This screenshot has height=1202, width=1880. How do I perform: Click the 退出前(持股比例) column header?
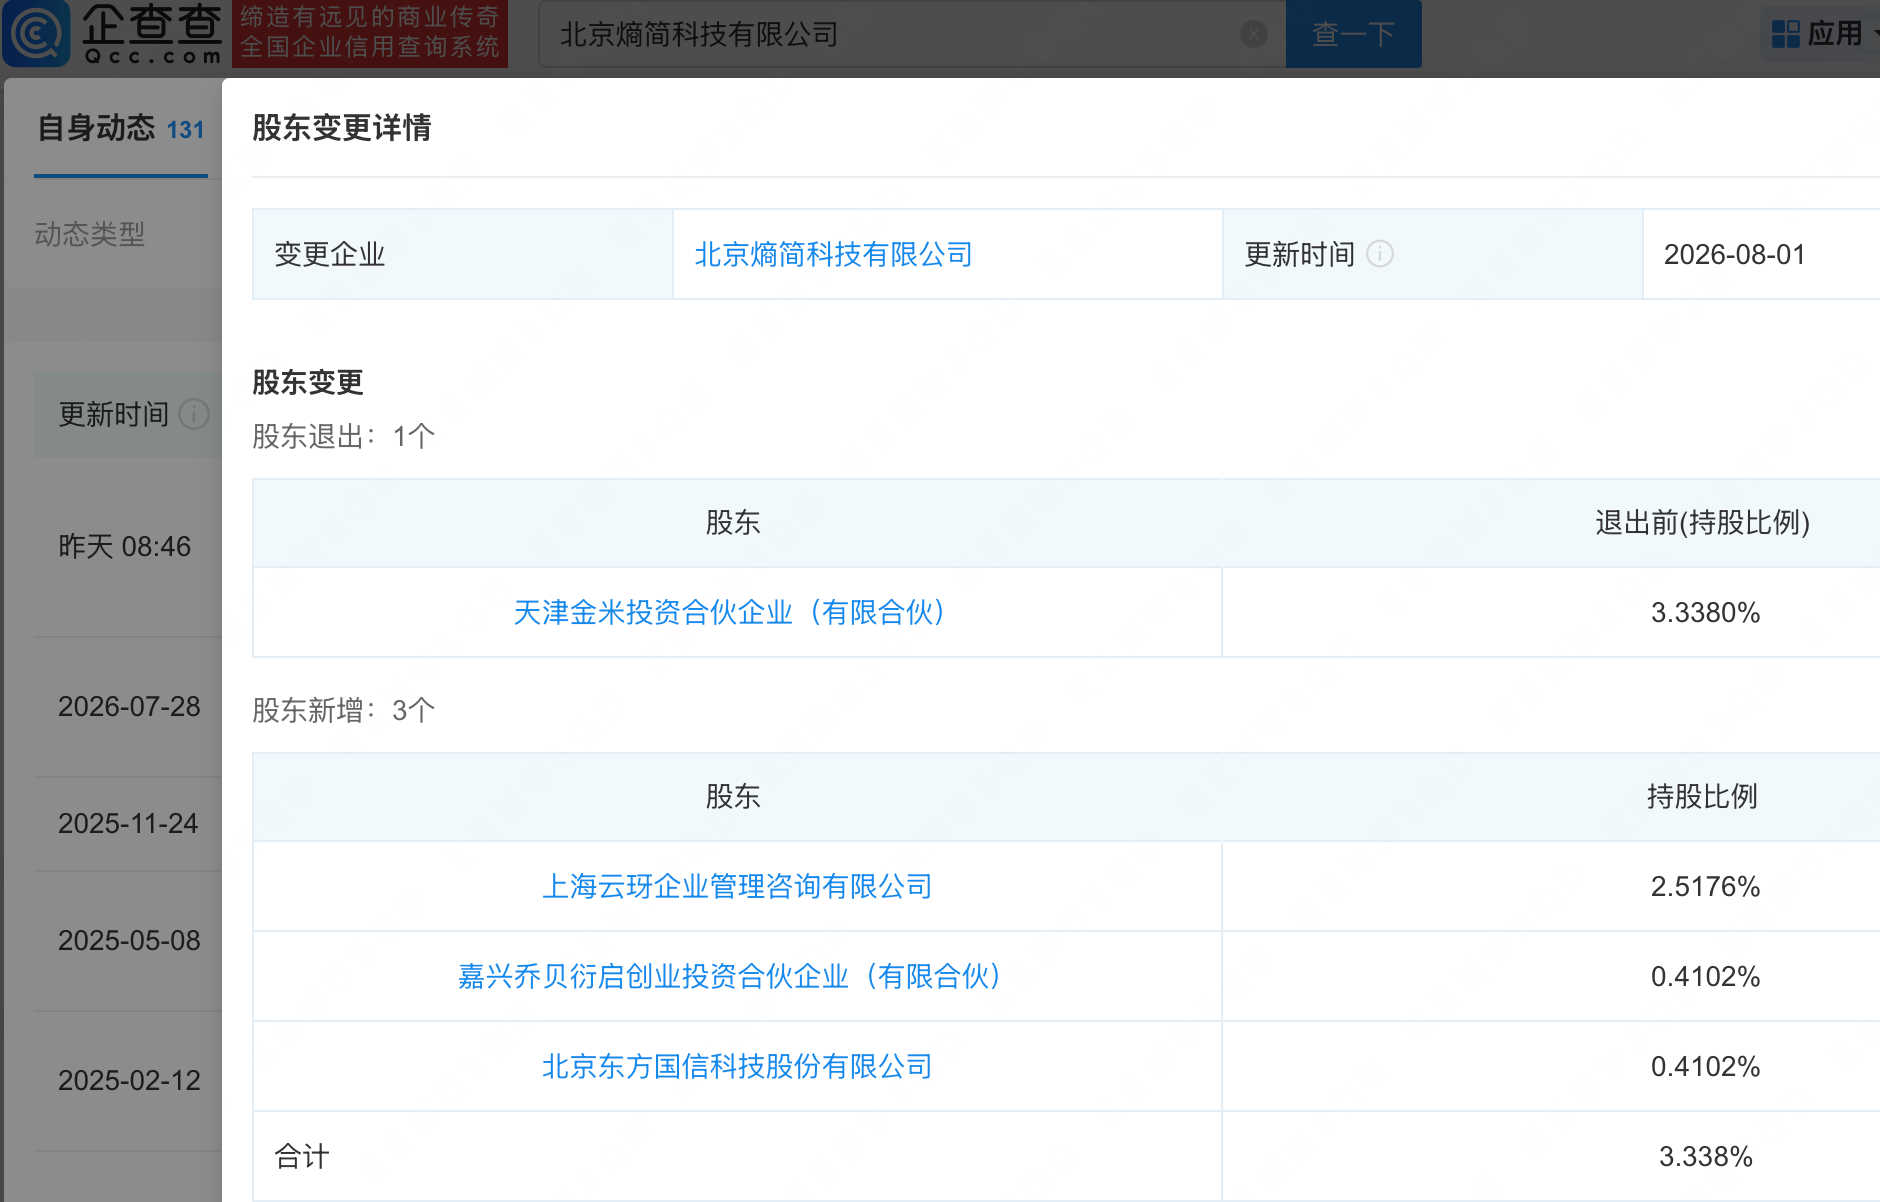point(1702,522)
